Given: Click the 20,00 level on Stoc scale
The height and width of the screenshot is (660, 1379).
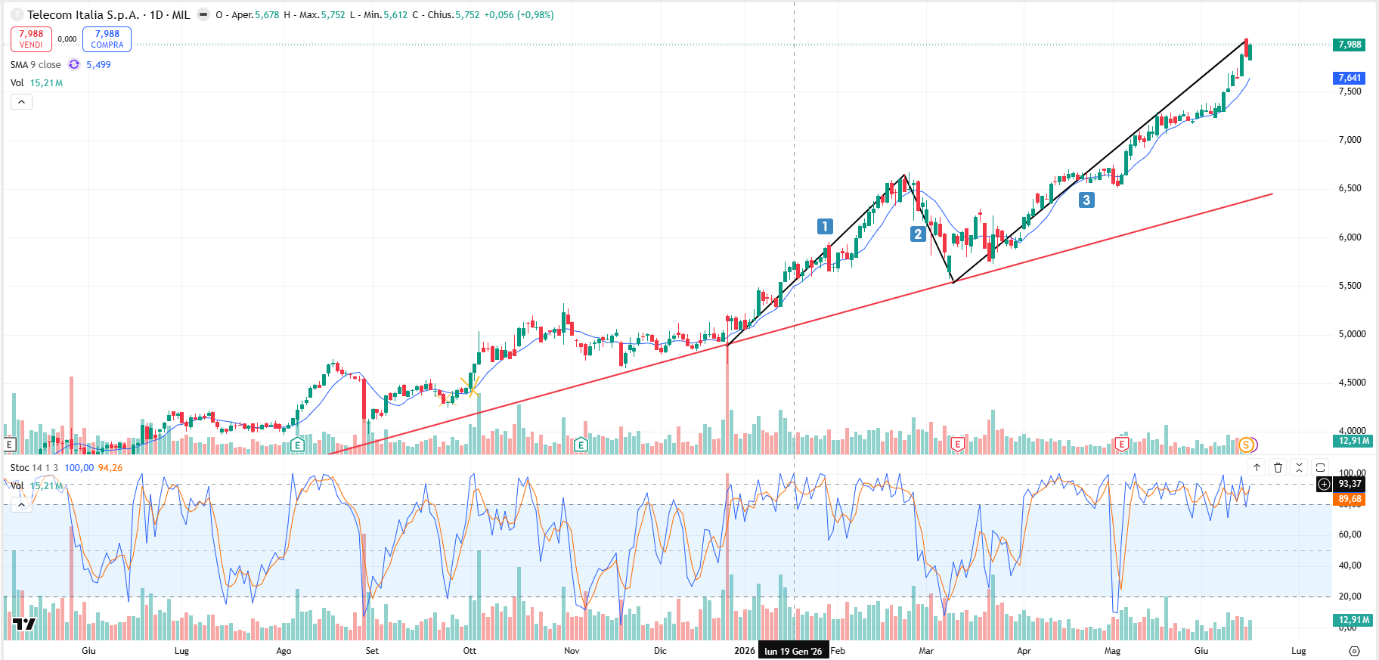Looking at the screenshot, I should (x=1349, y=596).
